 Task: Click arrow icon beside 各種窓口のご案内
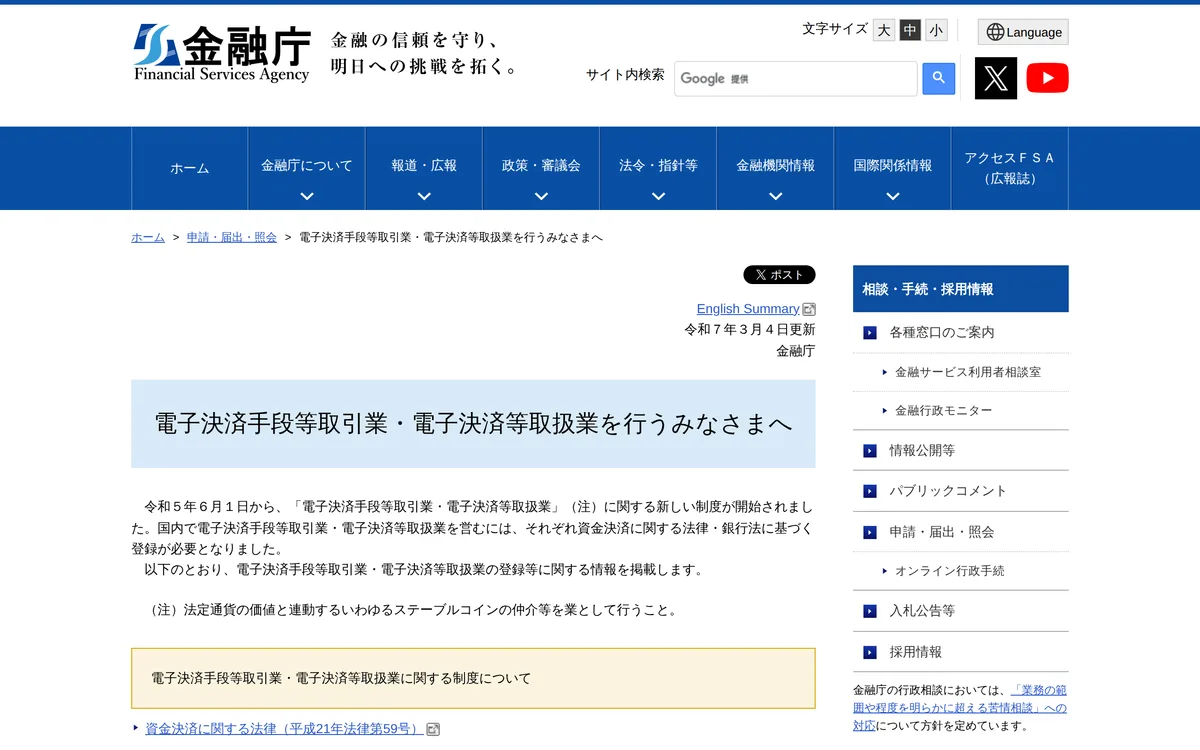[x=870, y=333]
